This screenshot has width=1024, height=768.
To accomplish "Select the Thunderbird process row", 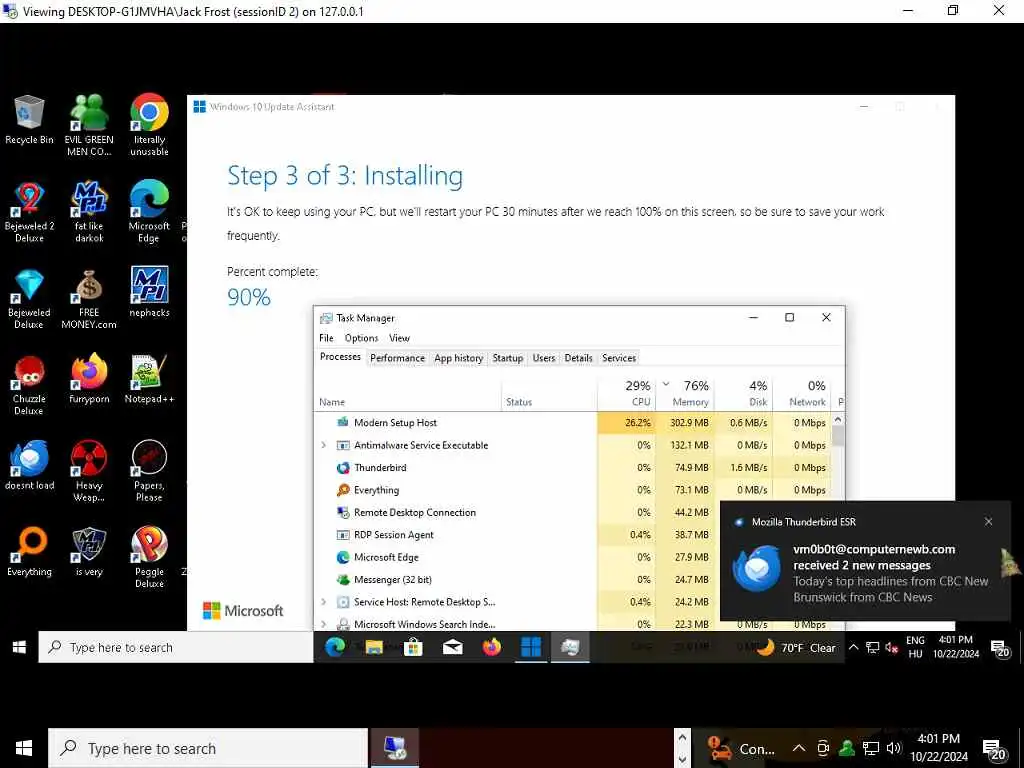I will point(573,468).
